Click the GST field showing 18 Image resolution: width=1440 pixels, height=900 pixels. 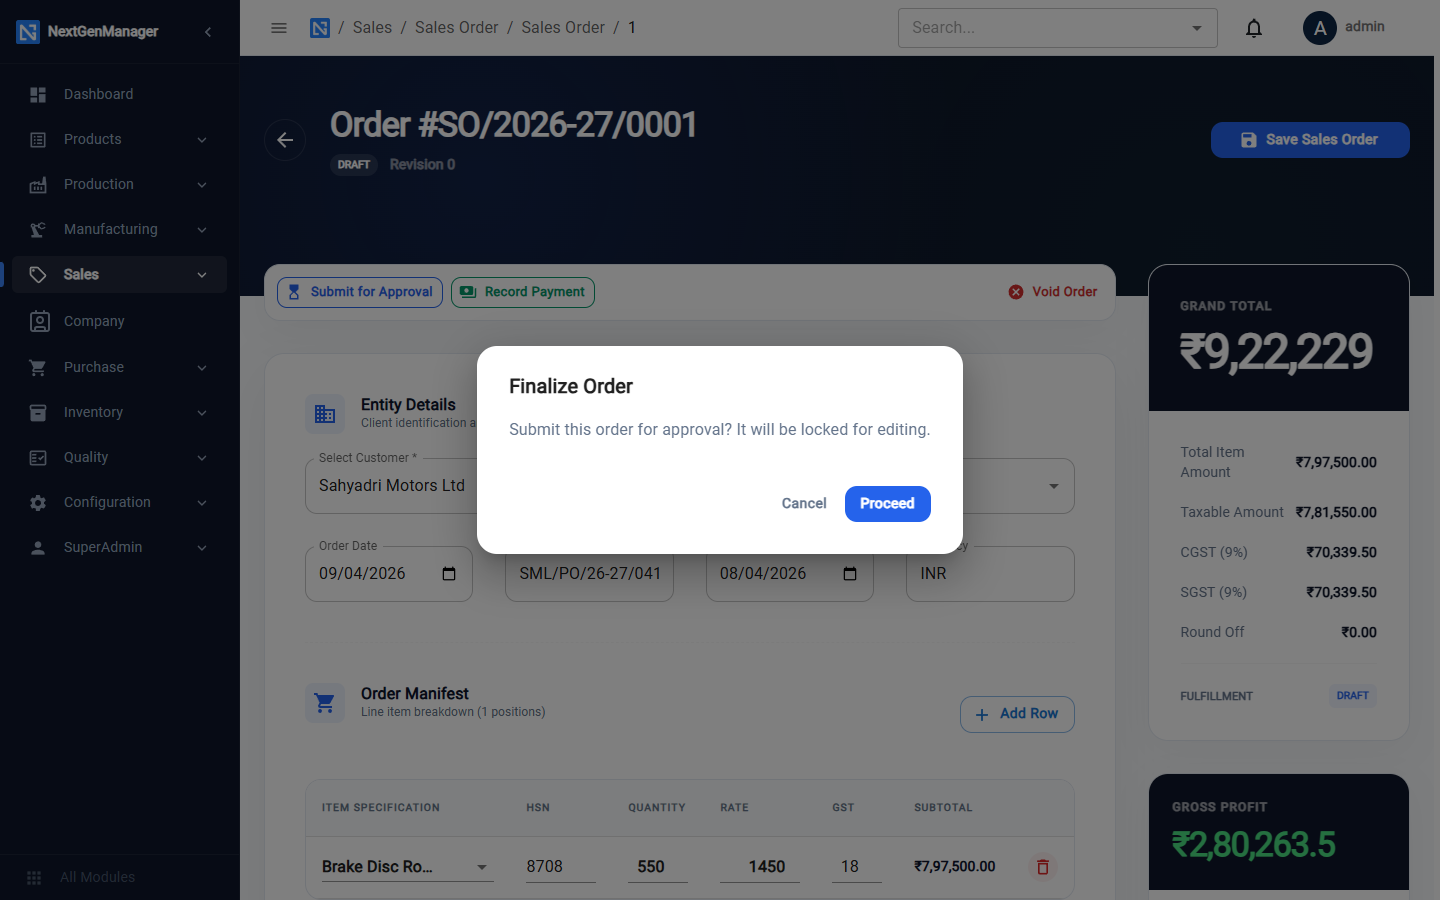tap(857, 867)
